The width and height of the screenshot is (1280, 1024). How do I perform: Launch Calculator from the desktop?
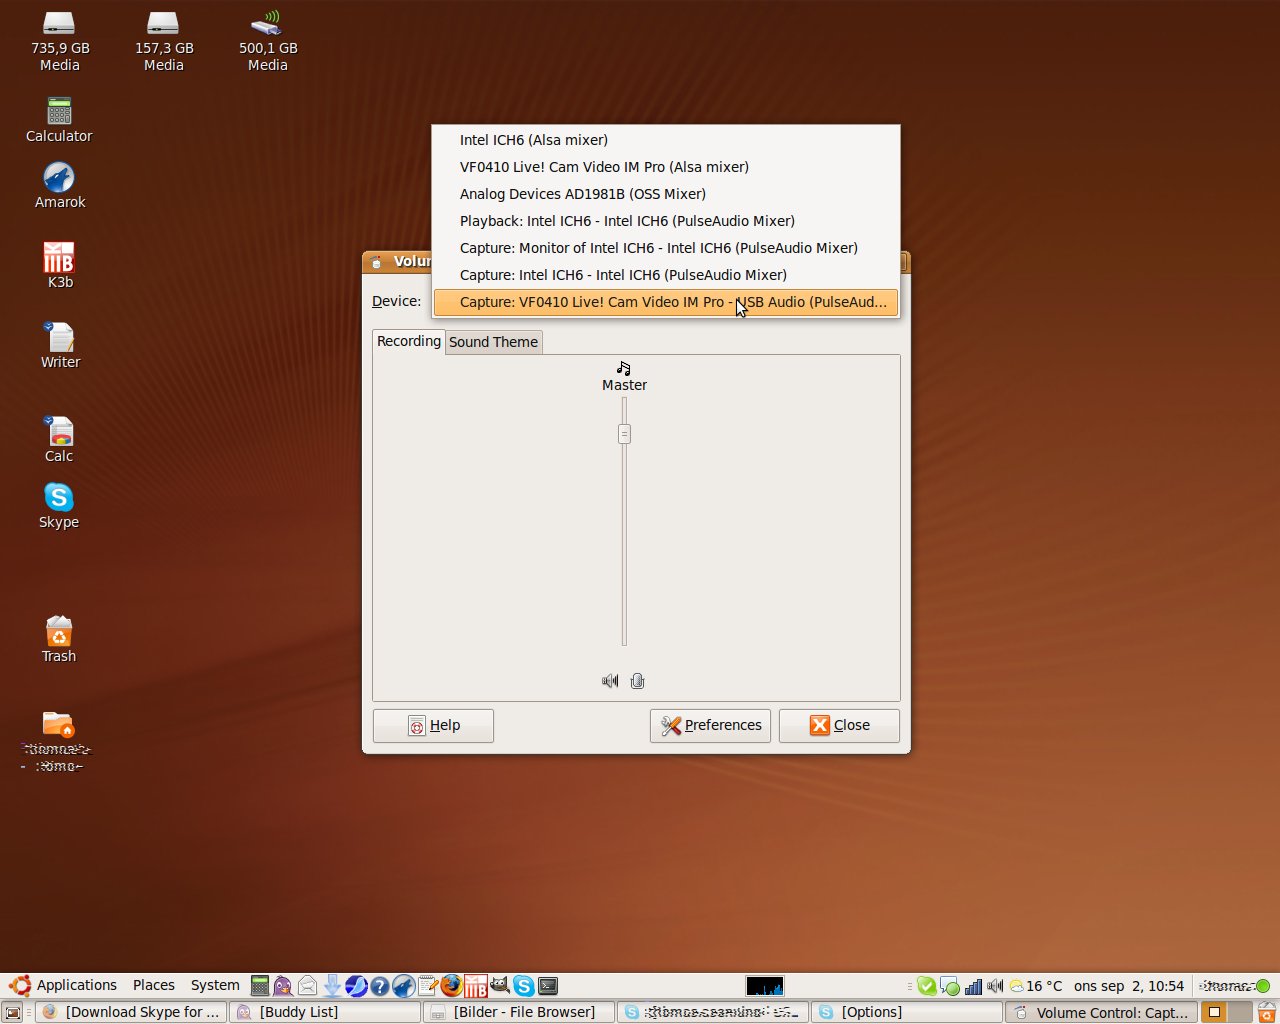[x=59, y=120]
